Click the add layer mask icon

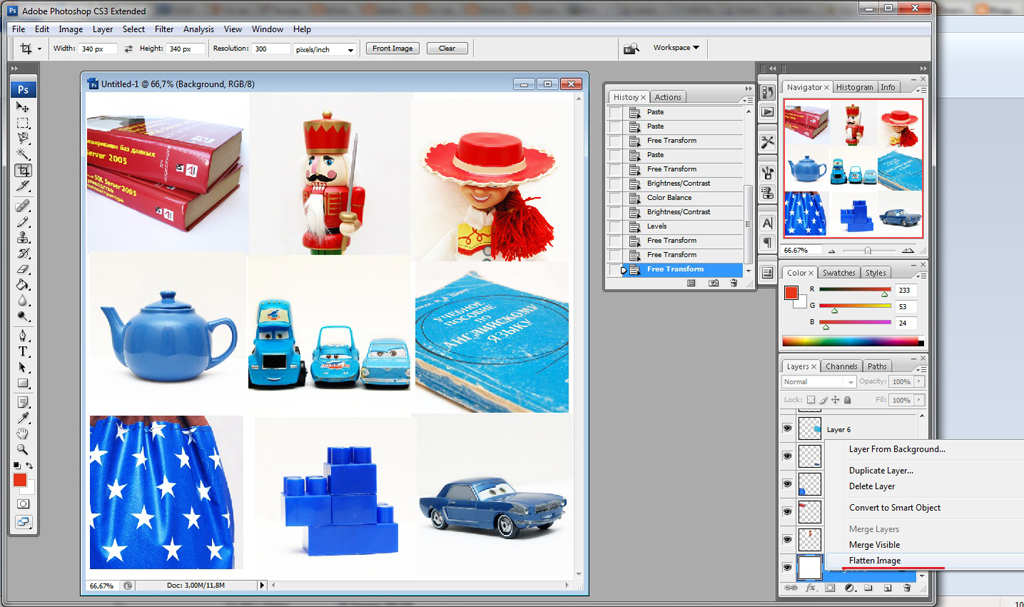point(829,588)
